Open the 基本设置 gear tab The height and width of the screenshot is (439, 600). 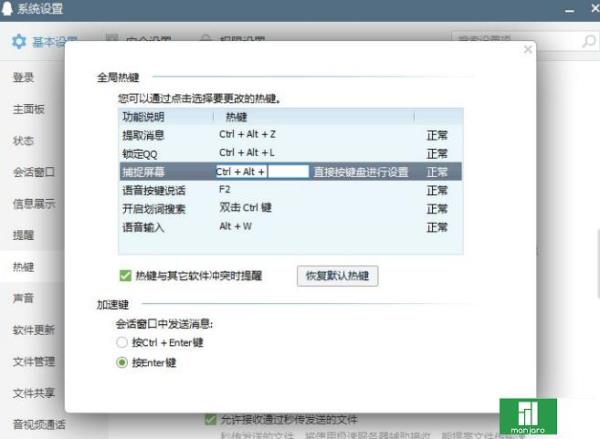[x=44, y=41]
